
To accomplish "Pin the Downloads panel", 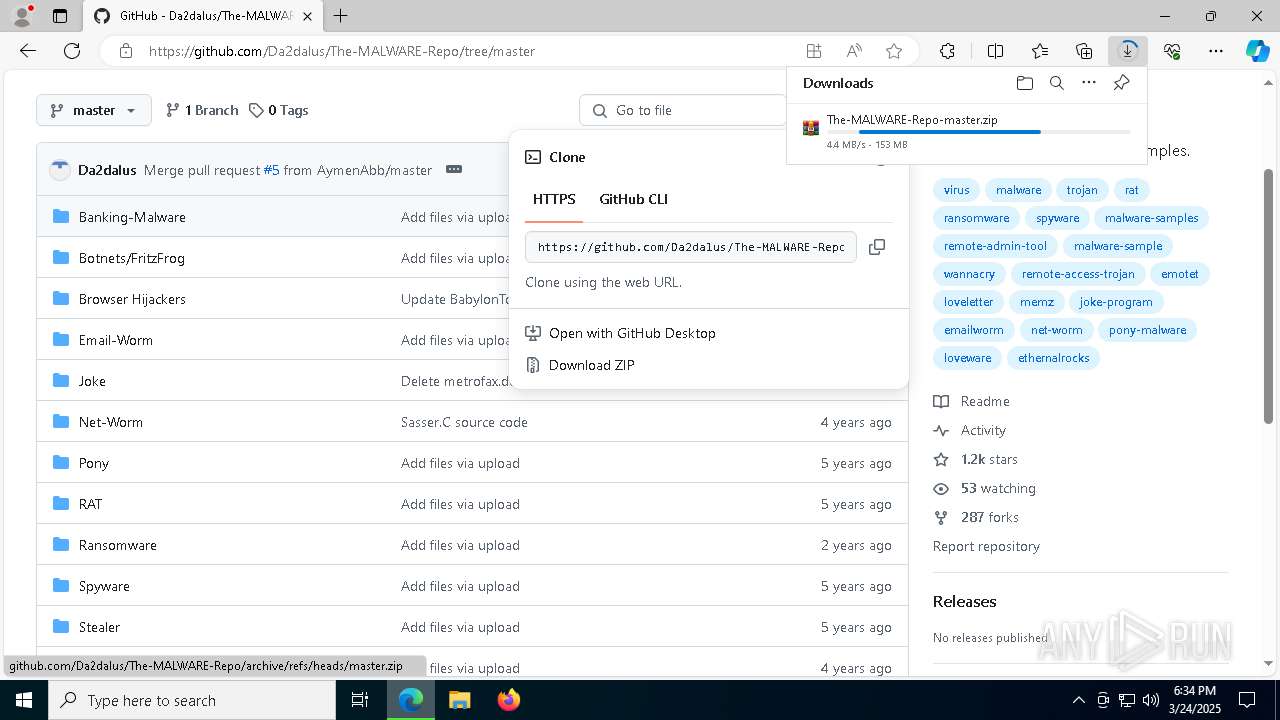I will tap(1121, 83).
